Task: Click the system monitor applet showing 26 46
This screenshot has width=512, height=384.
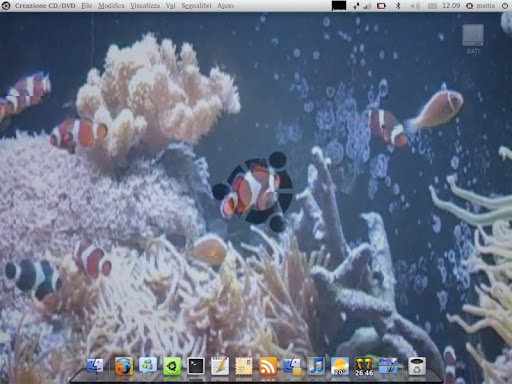Action: pyautogui.click(x=364, y=367)
